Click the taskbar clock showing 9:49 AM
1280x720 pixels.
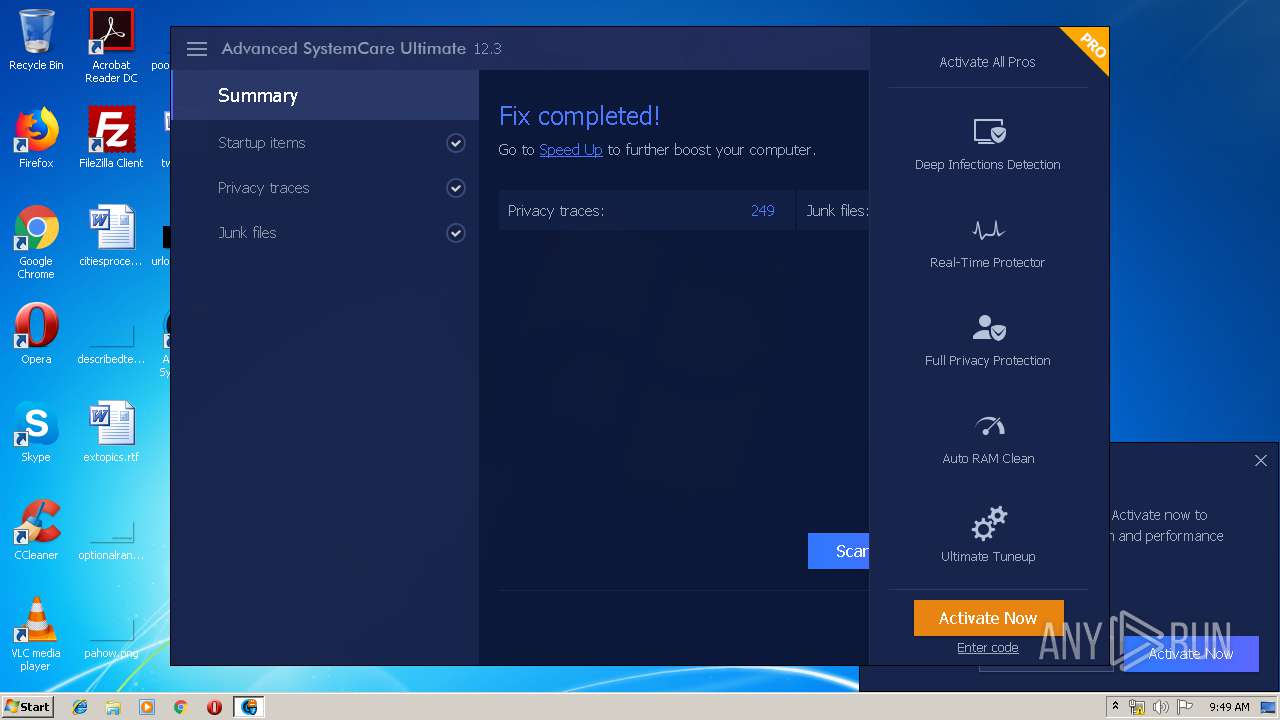(1229, 707)
